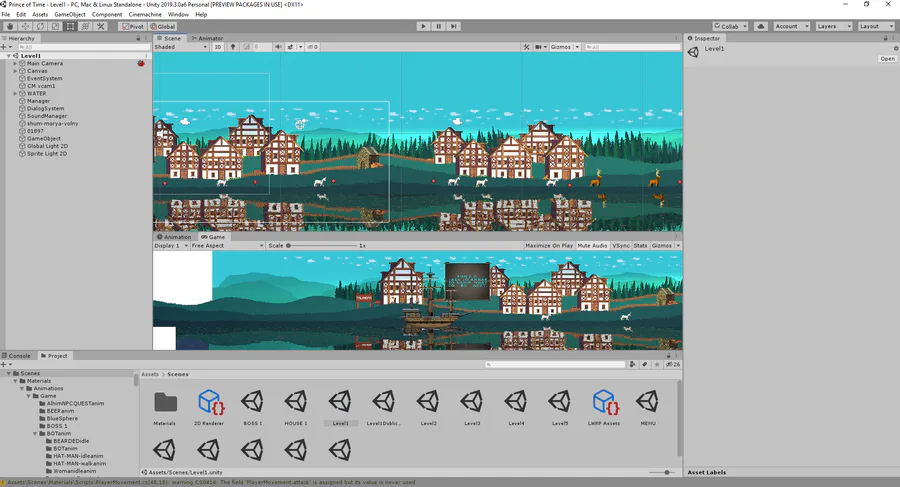Show Stats in Game view
The width and height of the screenshot is (900, 487).
click(641, 246)
